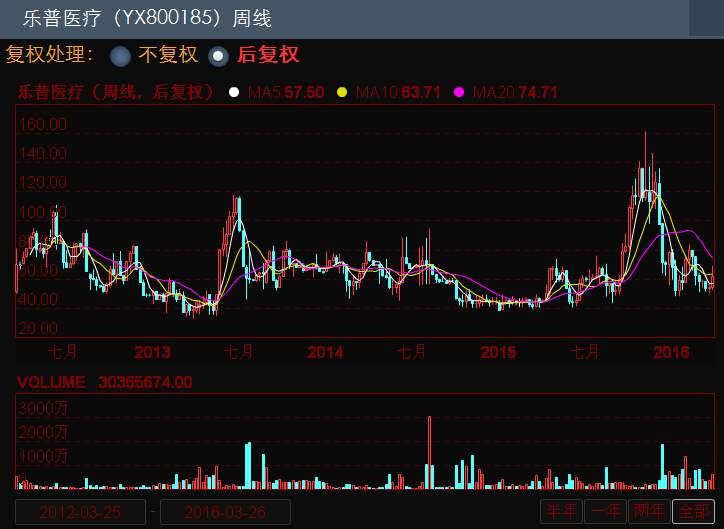
Task: Select the 后复权 radio button
Action: pyautogui.click(x=218, y=56)
